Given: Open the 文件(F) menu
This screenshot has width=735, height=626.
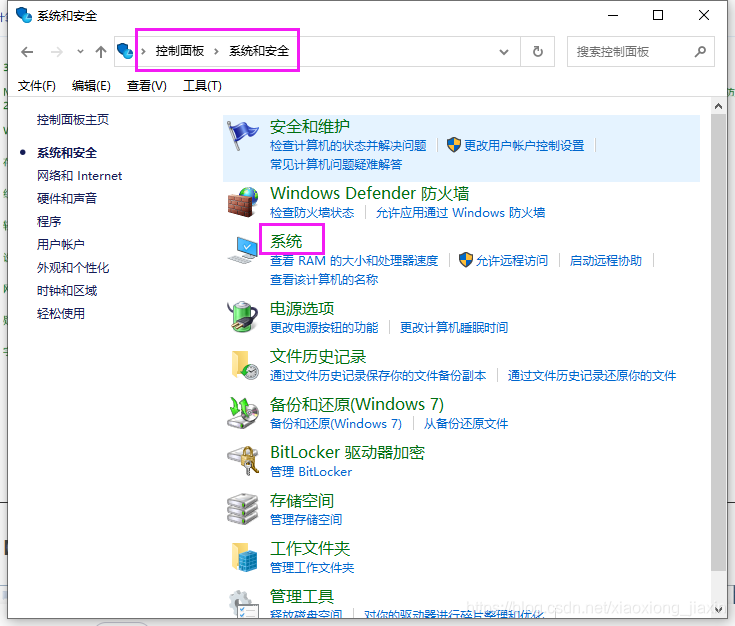Looking at the screenshot, I should click(x=37, y=86).
